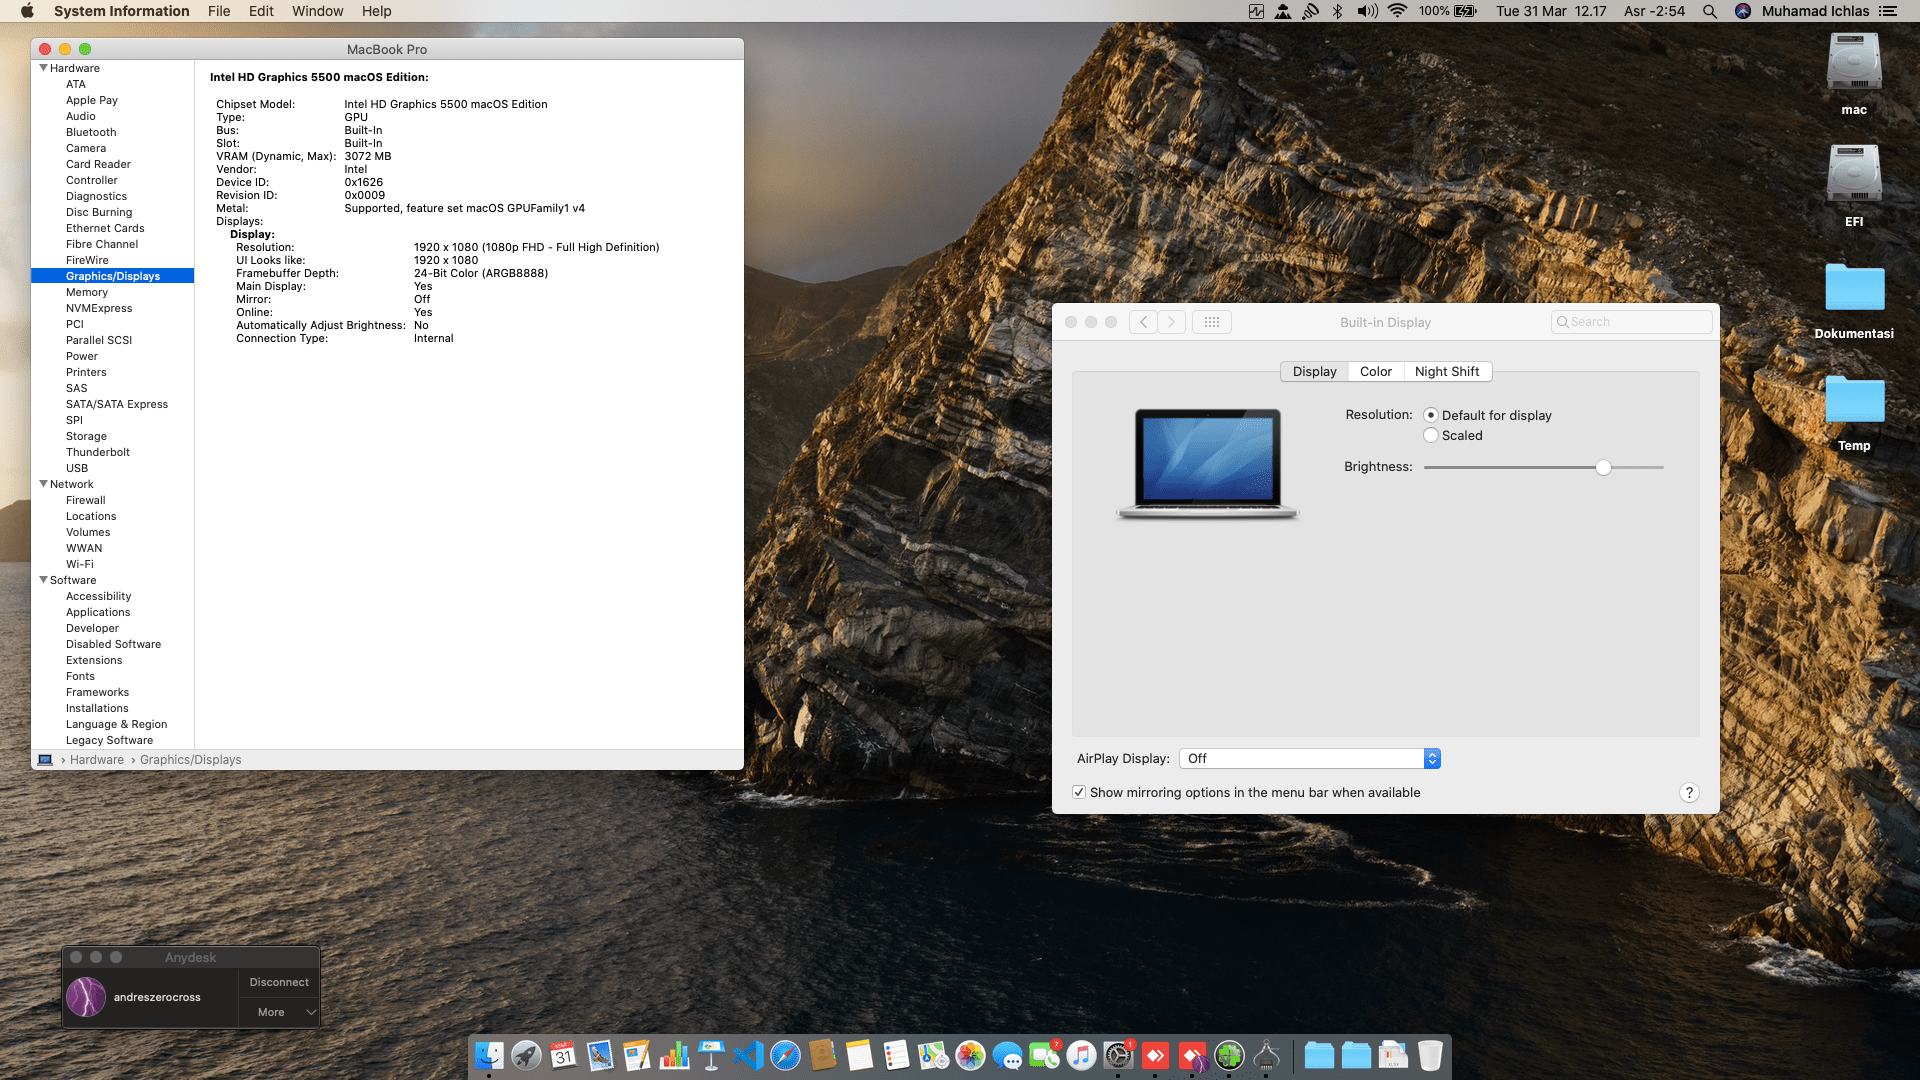The image size is (1920, 1080).
Task: Switch to the Night Shift tab
Action: click(x=1446, y=372)
